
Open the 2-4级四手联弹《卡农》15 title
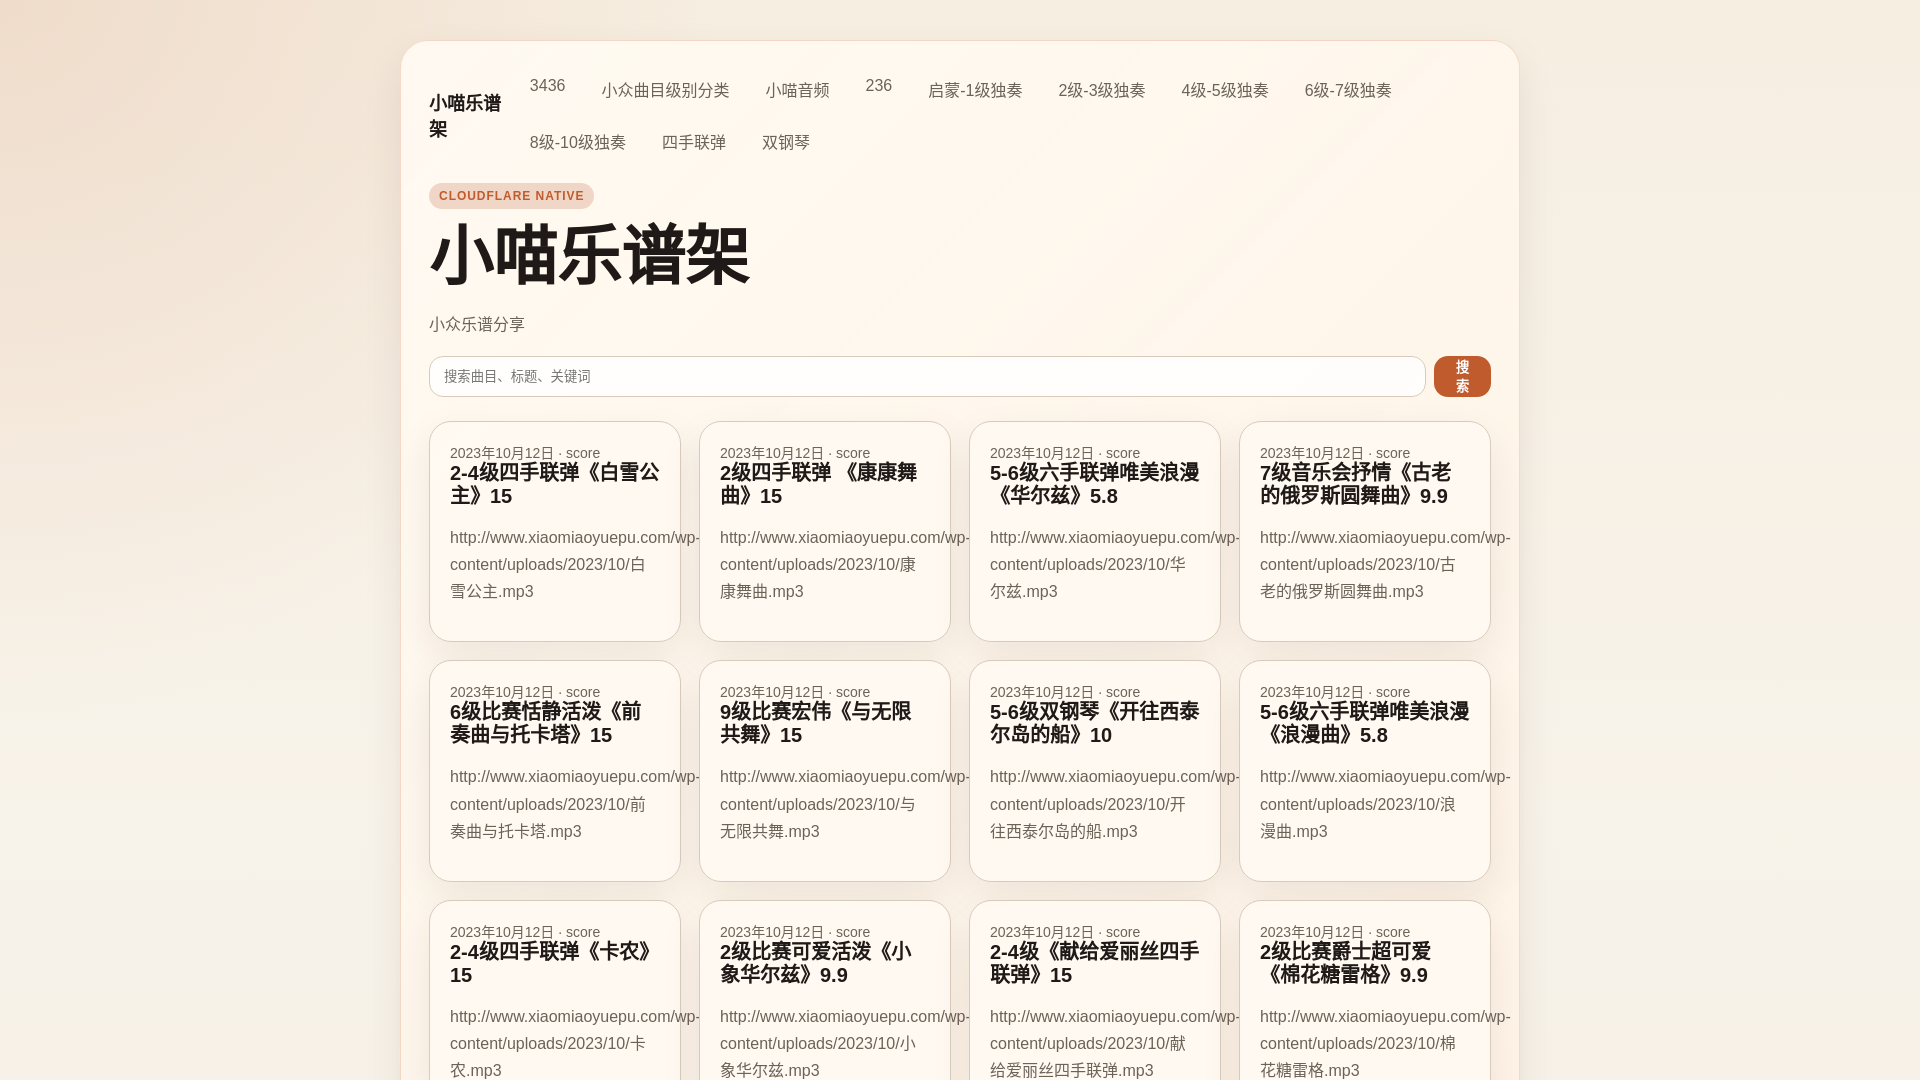click(554, 963)
